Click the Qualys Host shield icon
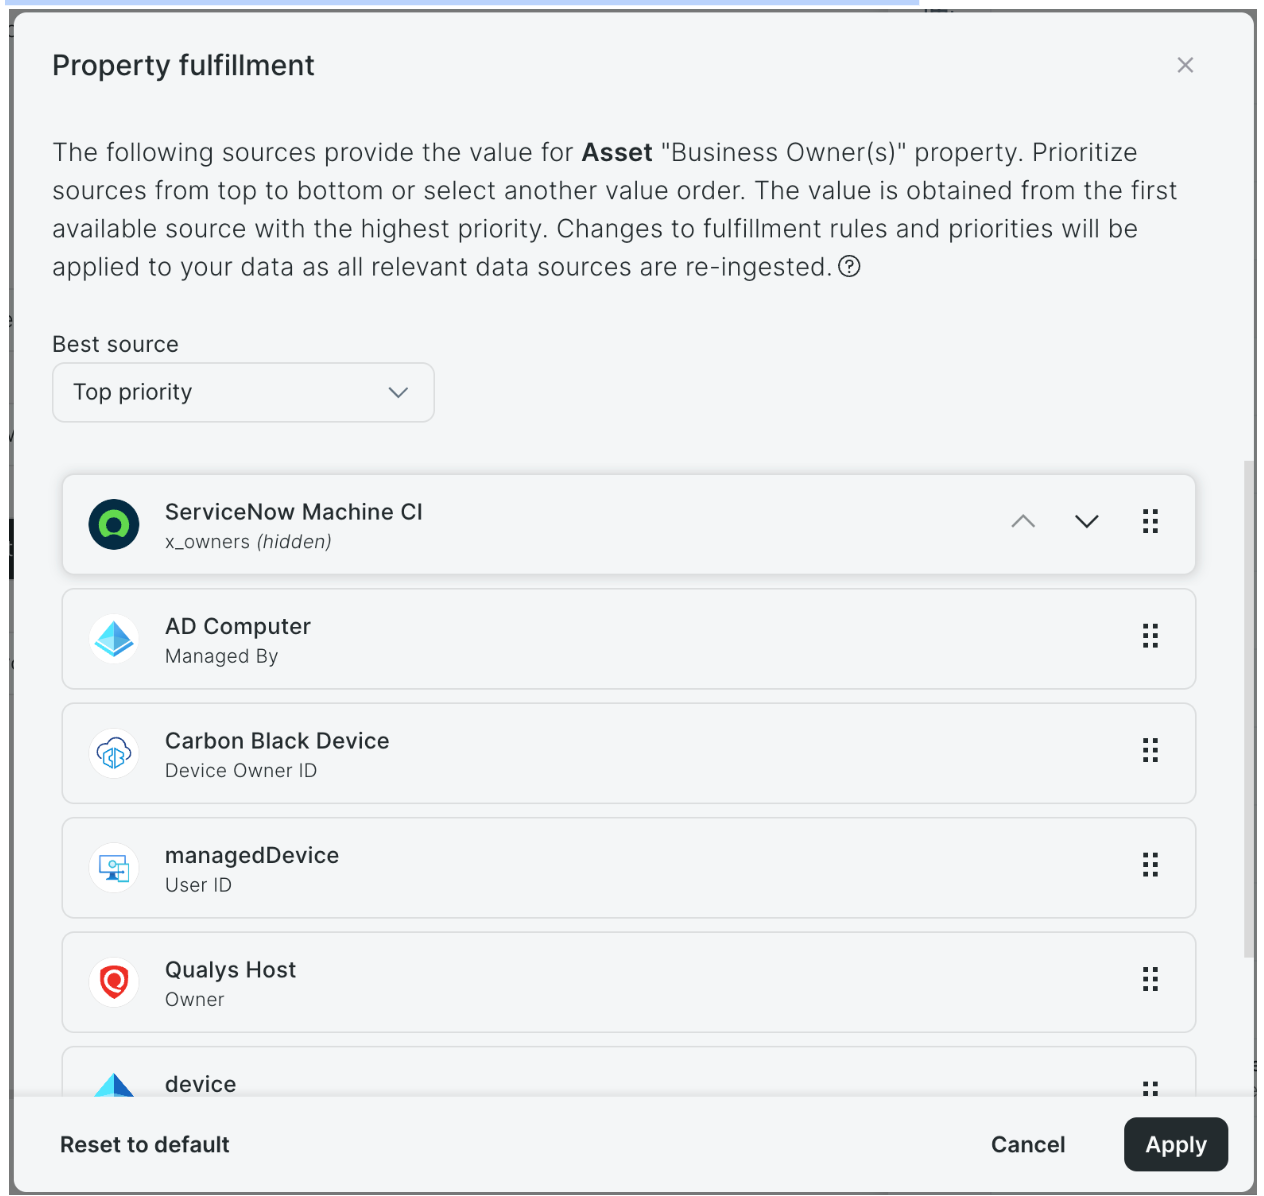This screenshot has height=1196, width=1264. click(x=114, y=982)
